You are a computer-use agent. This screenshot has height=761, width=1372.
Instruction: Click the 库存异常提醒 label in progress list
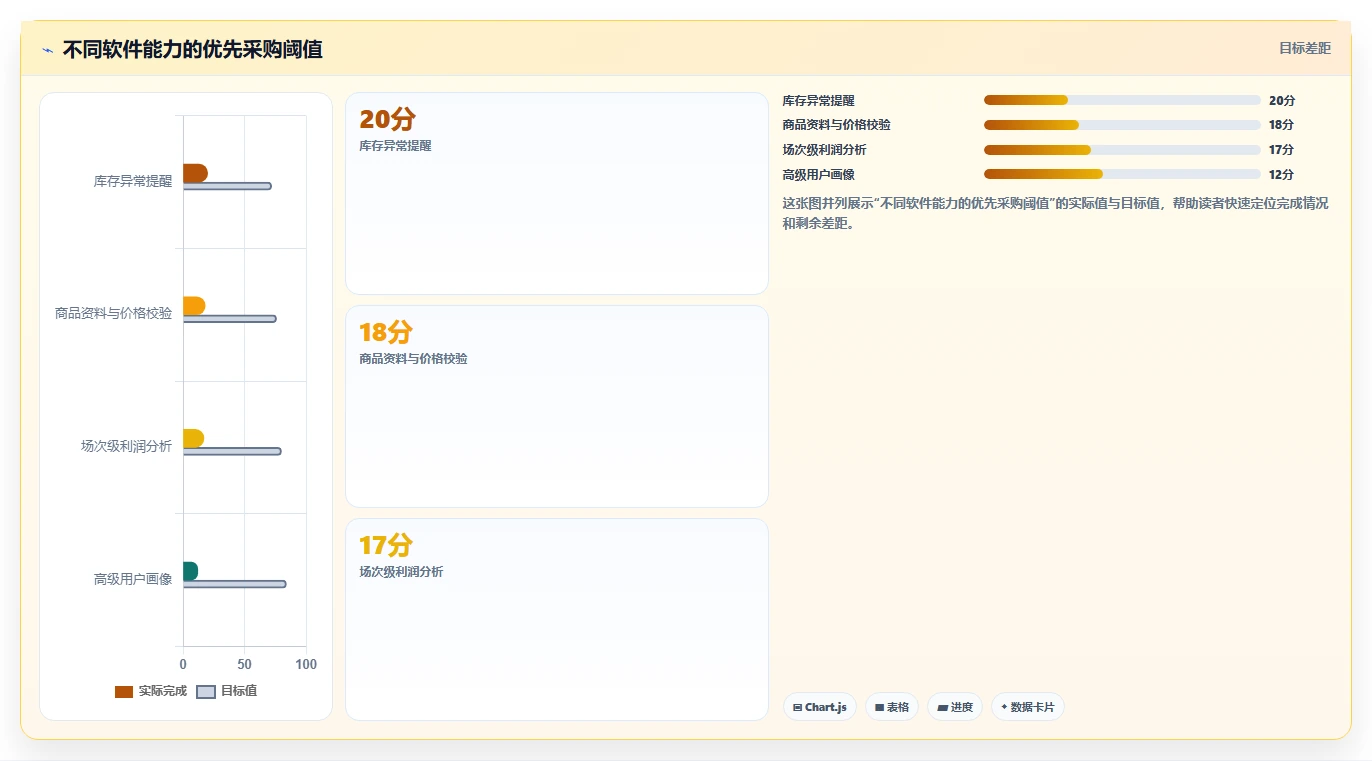pos(819,101)
